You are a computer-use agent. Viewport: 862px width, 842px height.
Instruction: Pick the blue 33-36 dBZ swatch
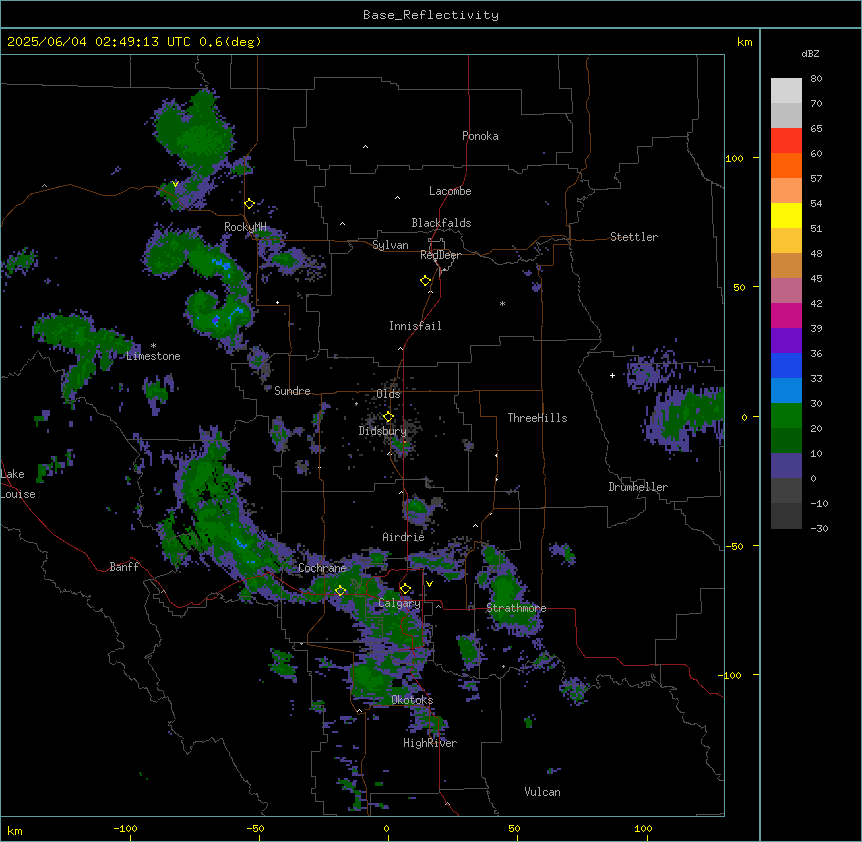click(x=786, y=365)
